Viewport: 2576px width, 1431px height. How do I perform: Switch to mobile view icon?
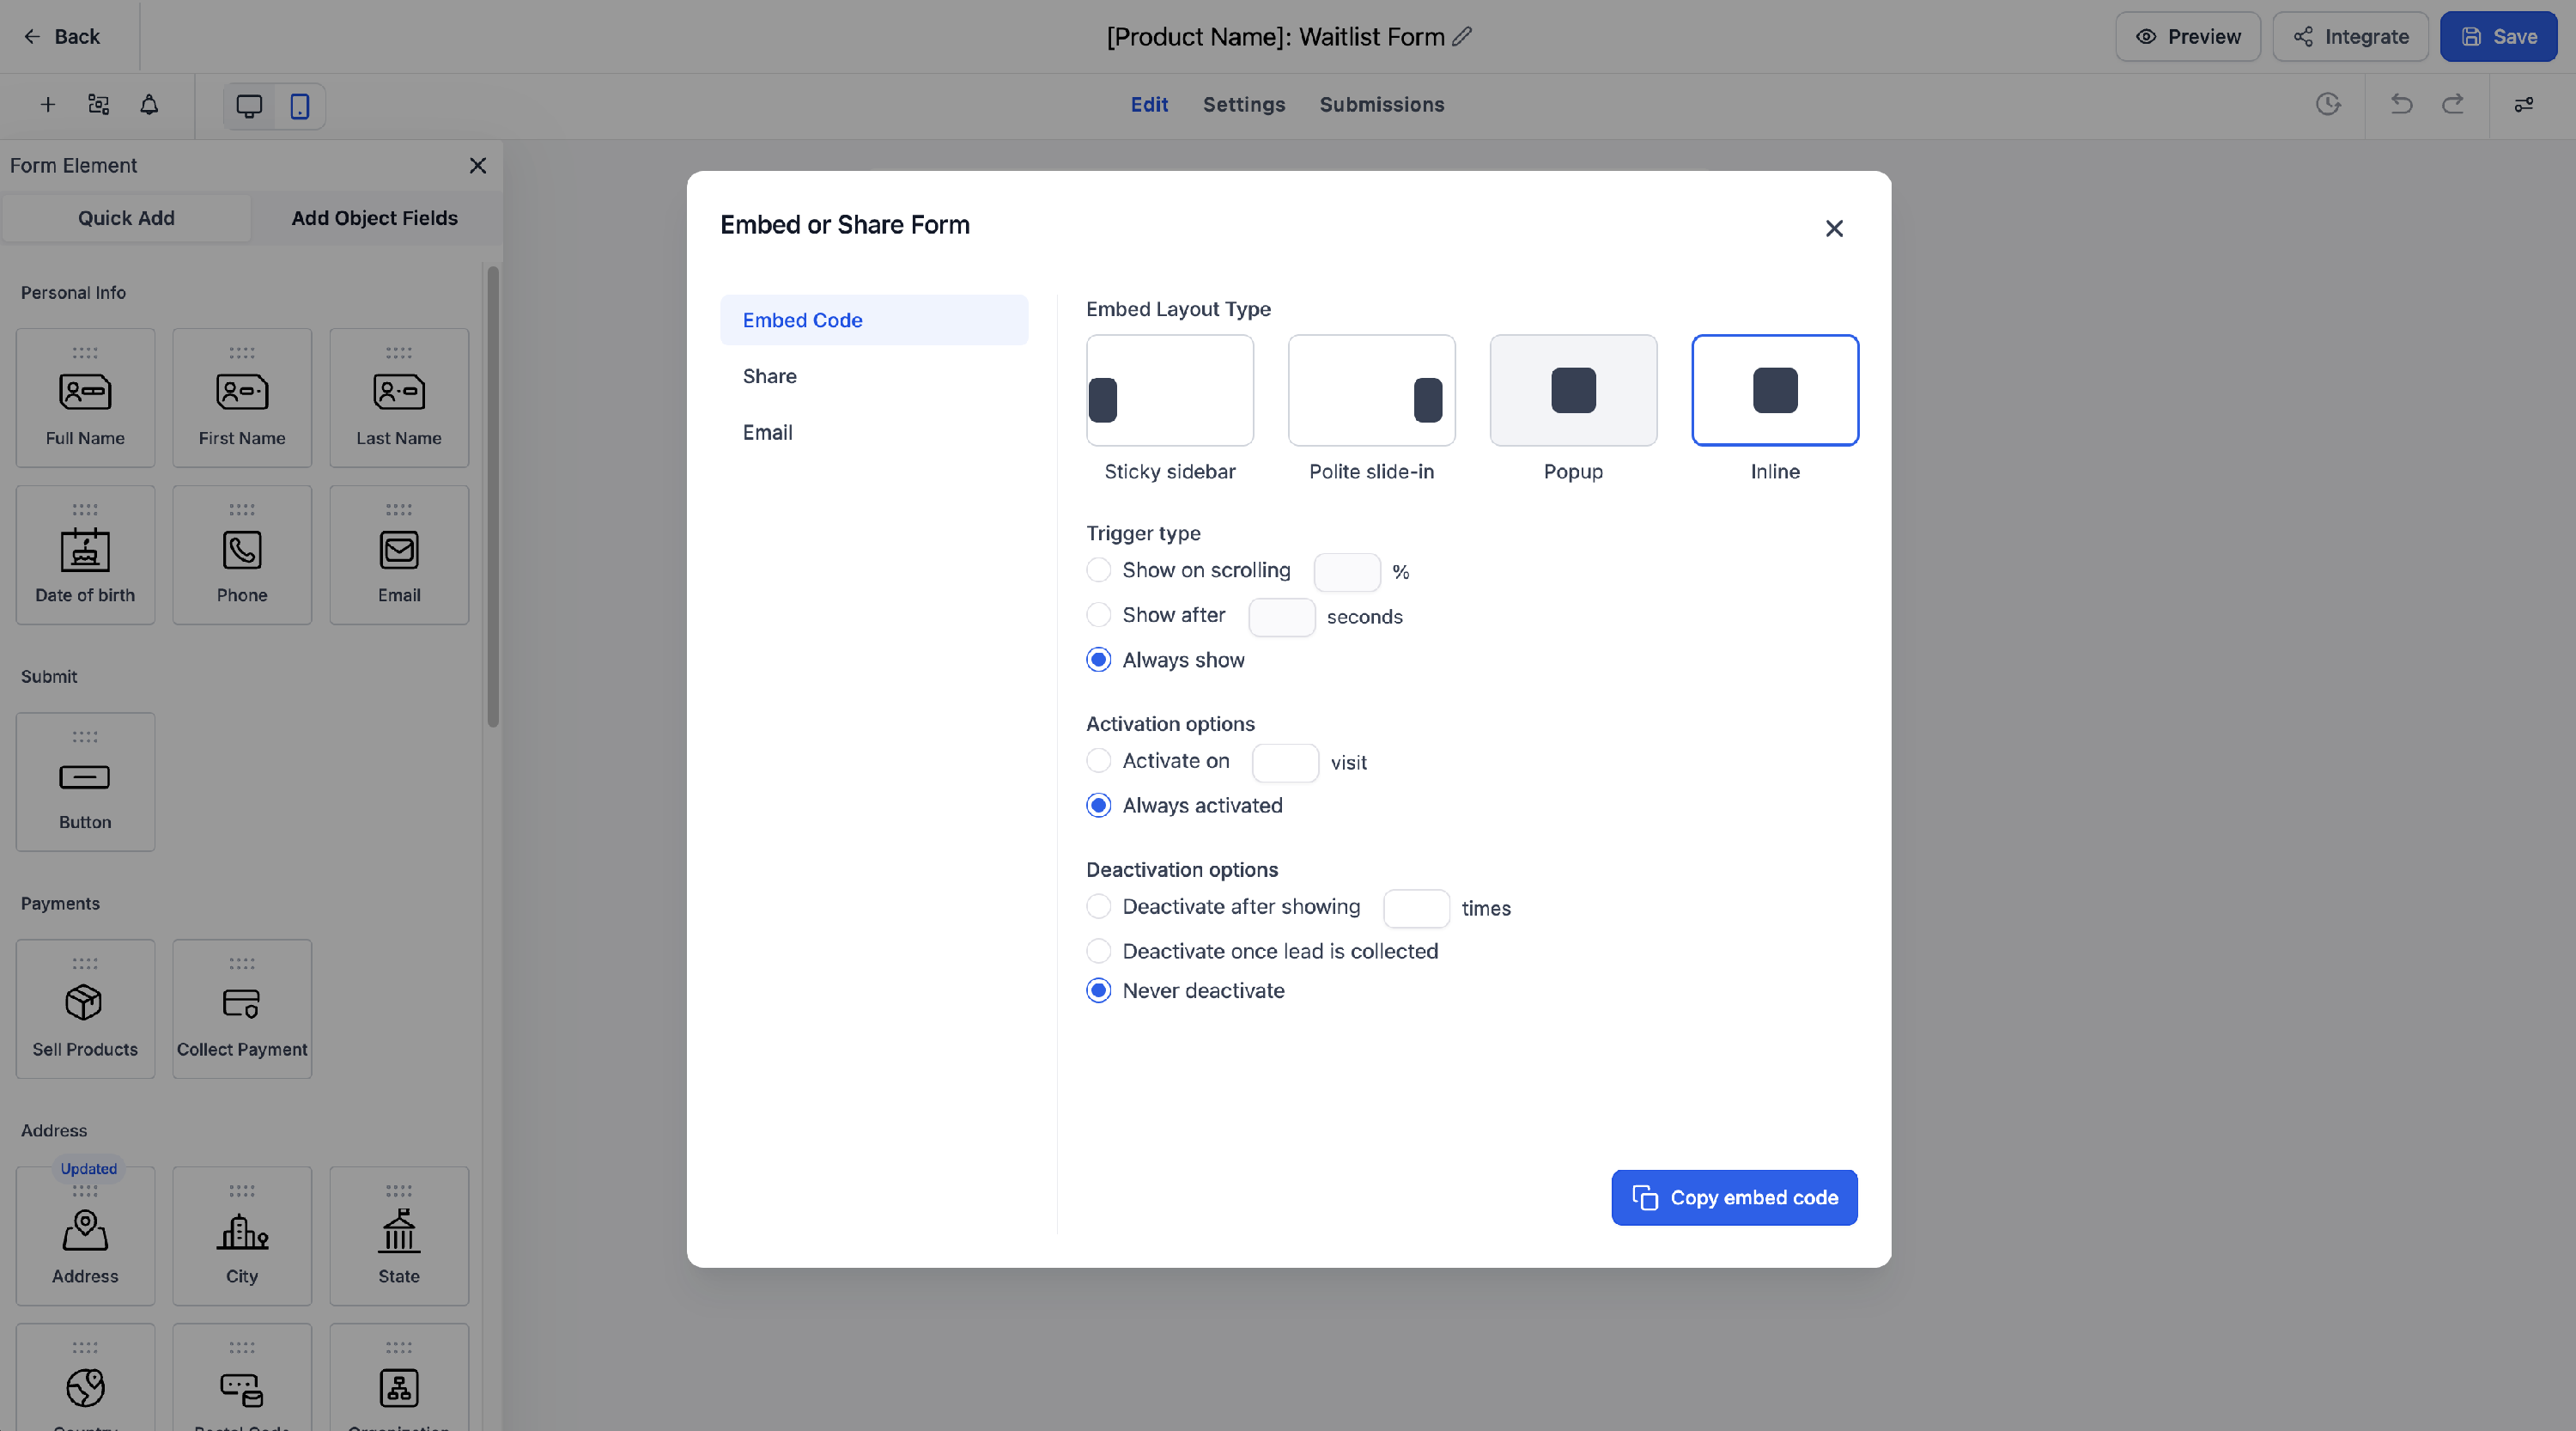click(300, 105)
